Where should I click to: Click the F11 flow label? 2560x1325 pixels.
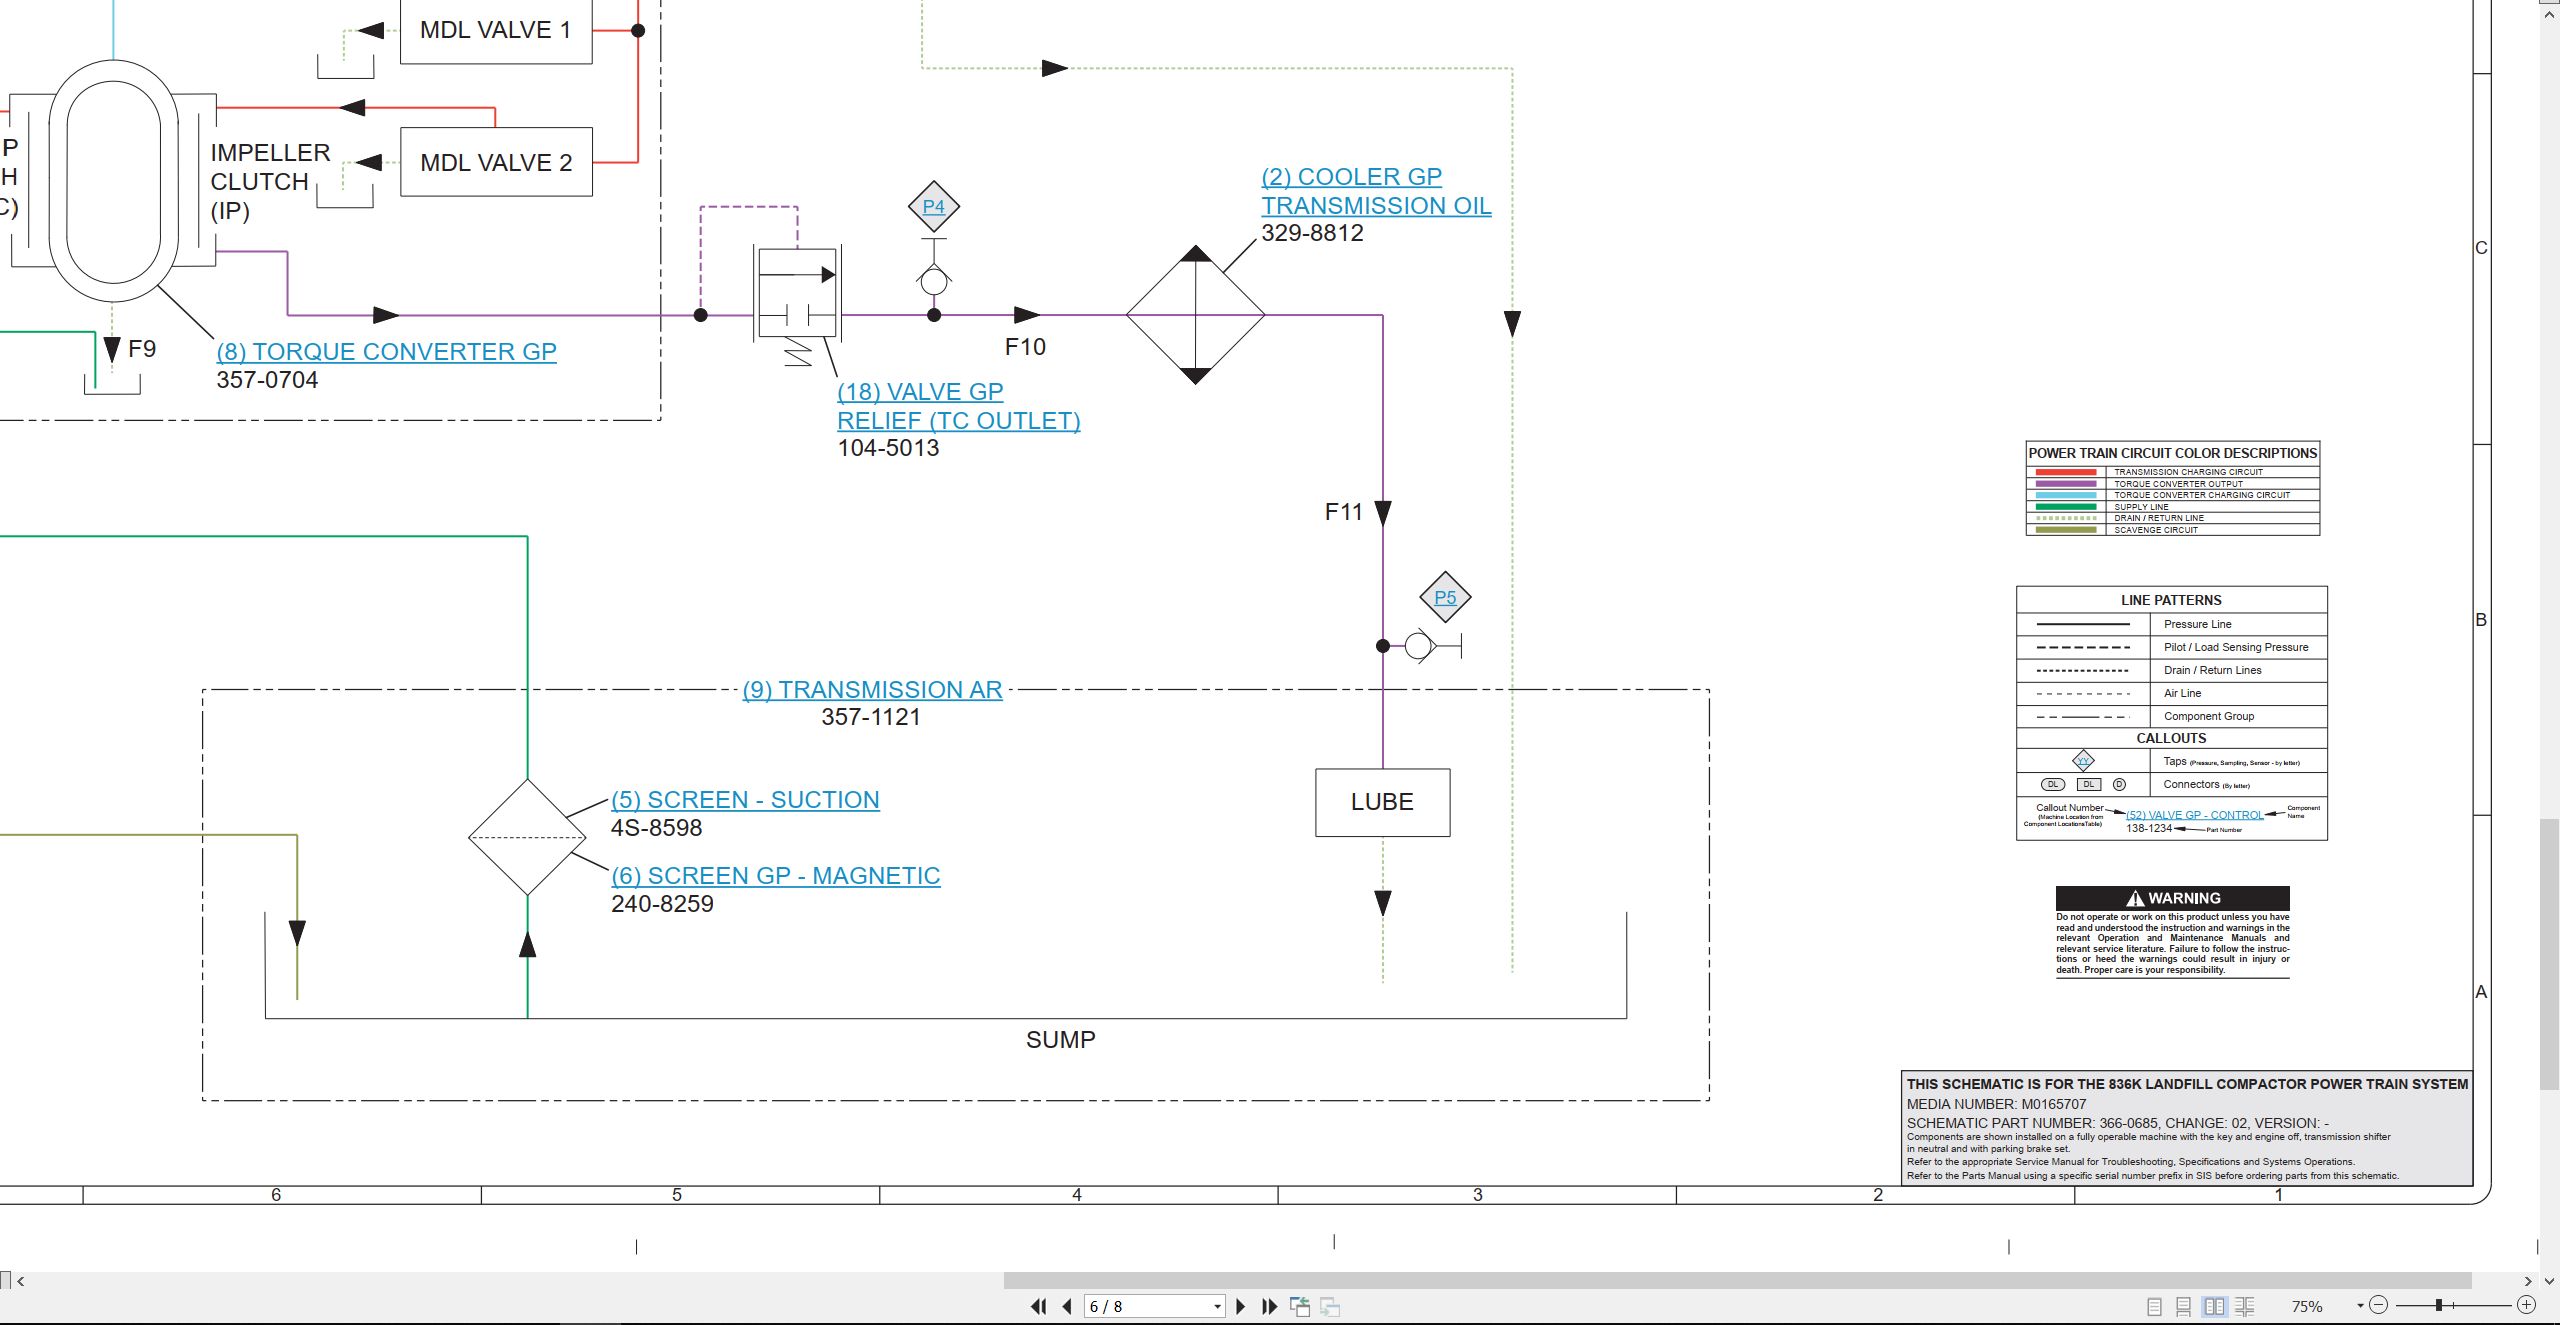pos(1343,512)
